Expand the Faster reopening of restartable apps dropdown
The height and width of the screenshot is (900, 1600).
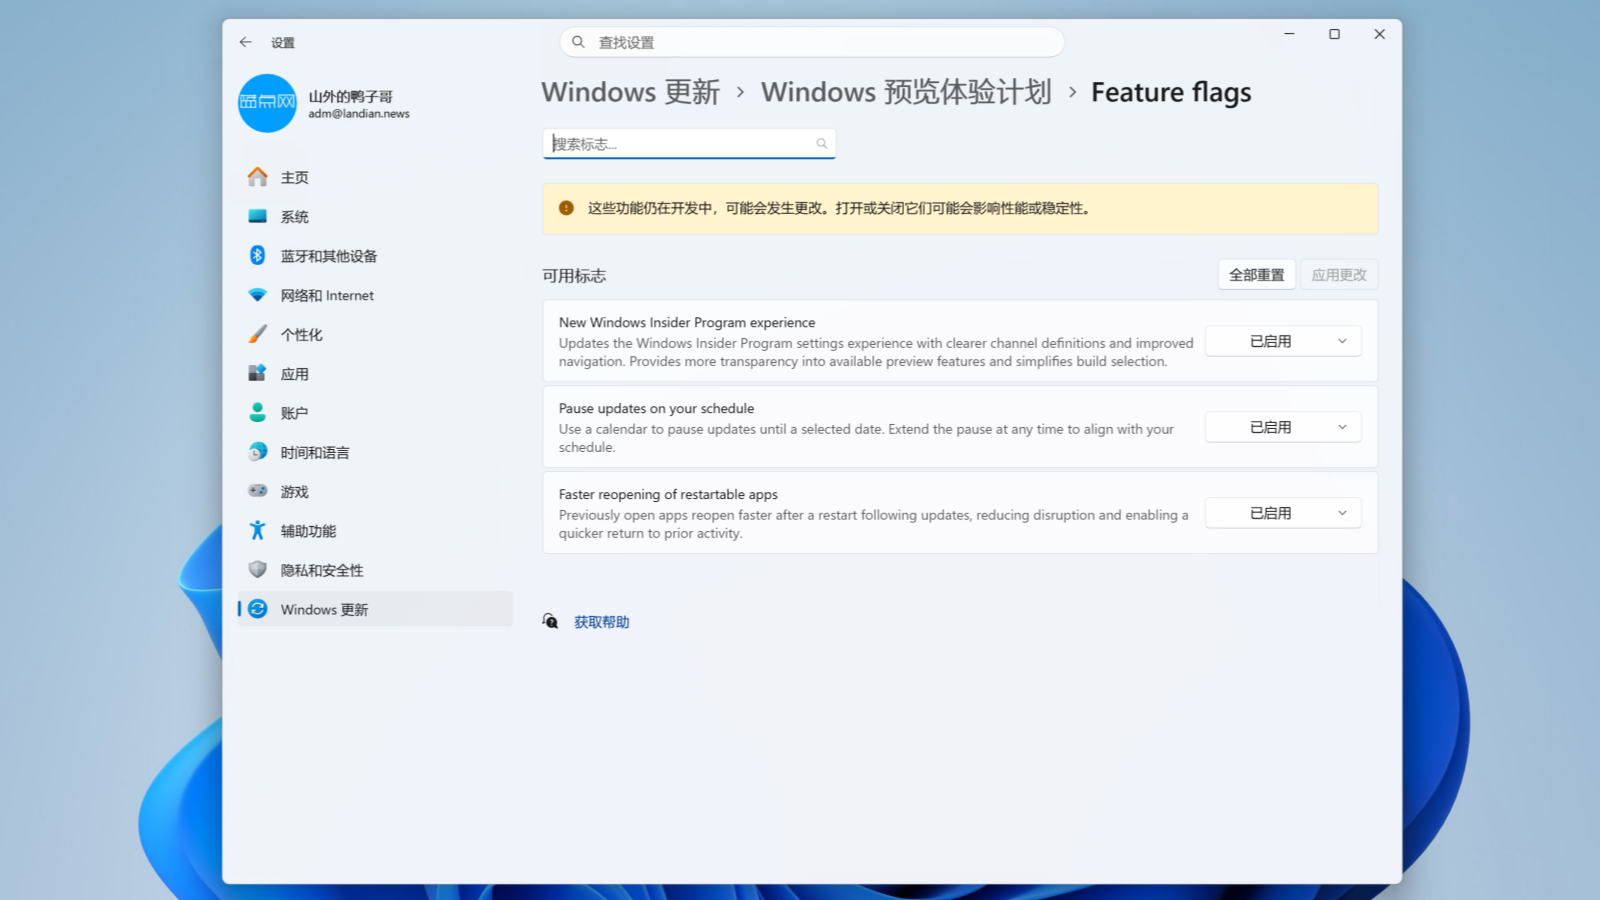tap(1283, 513)
